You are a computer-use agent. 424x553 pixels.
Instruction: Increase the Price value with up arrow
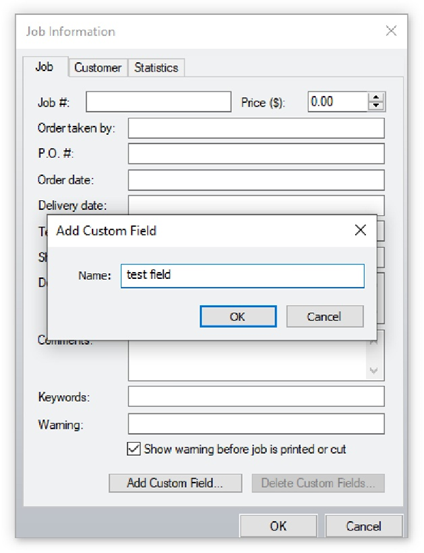[x=376, y=97]
